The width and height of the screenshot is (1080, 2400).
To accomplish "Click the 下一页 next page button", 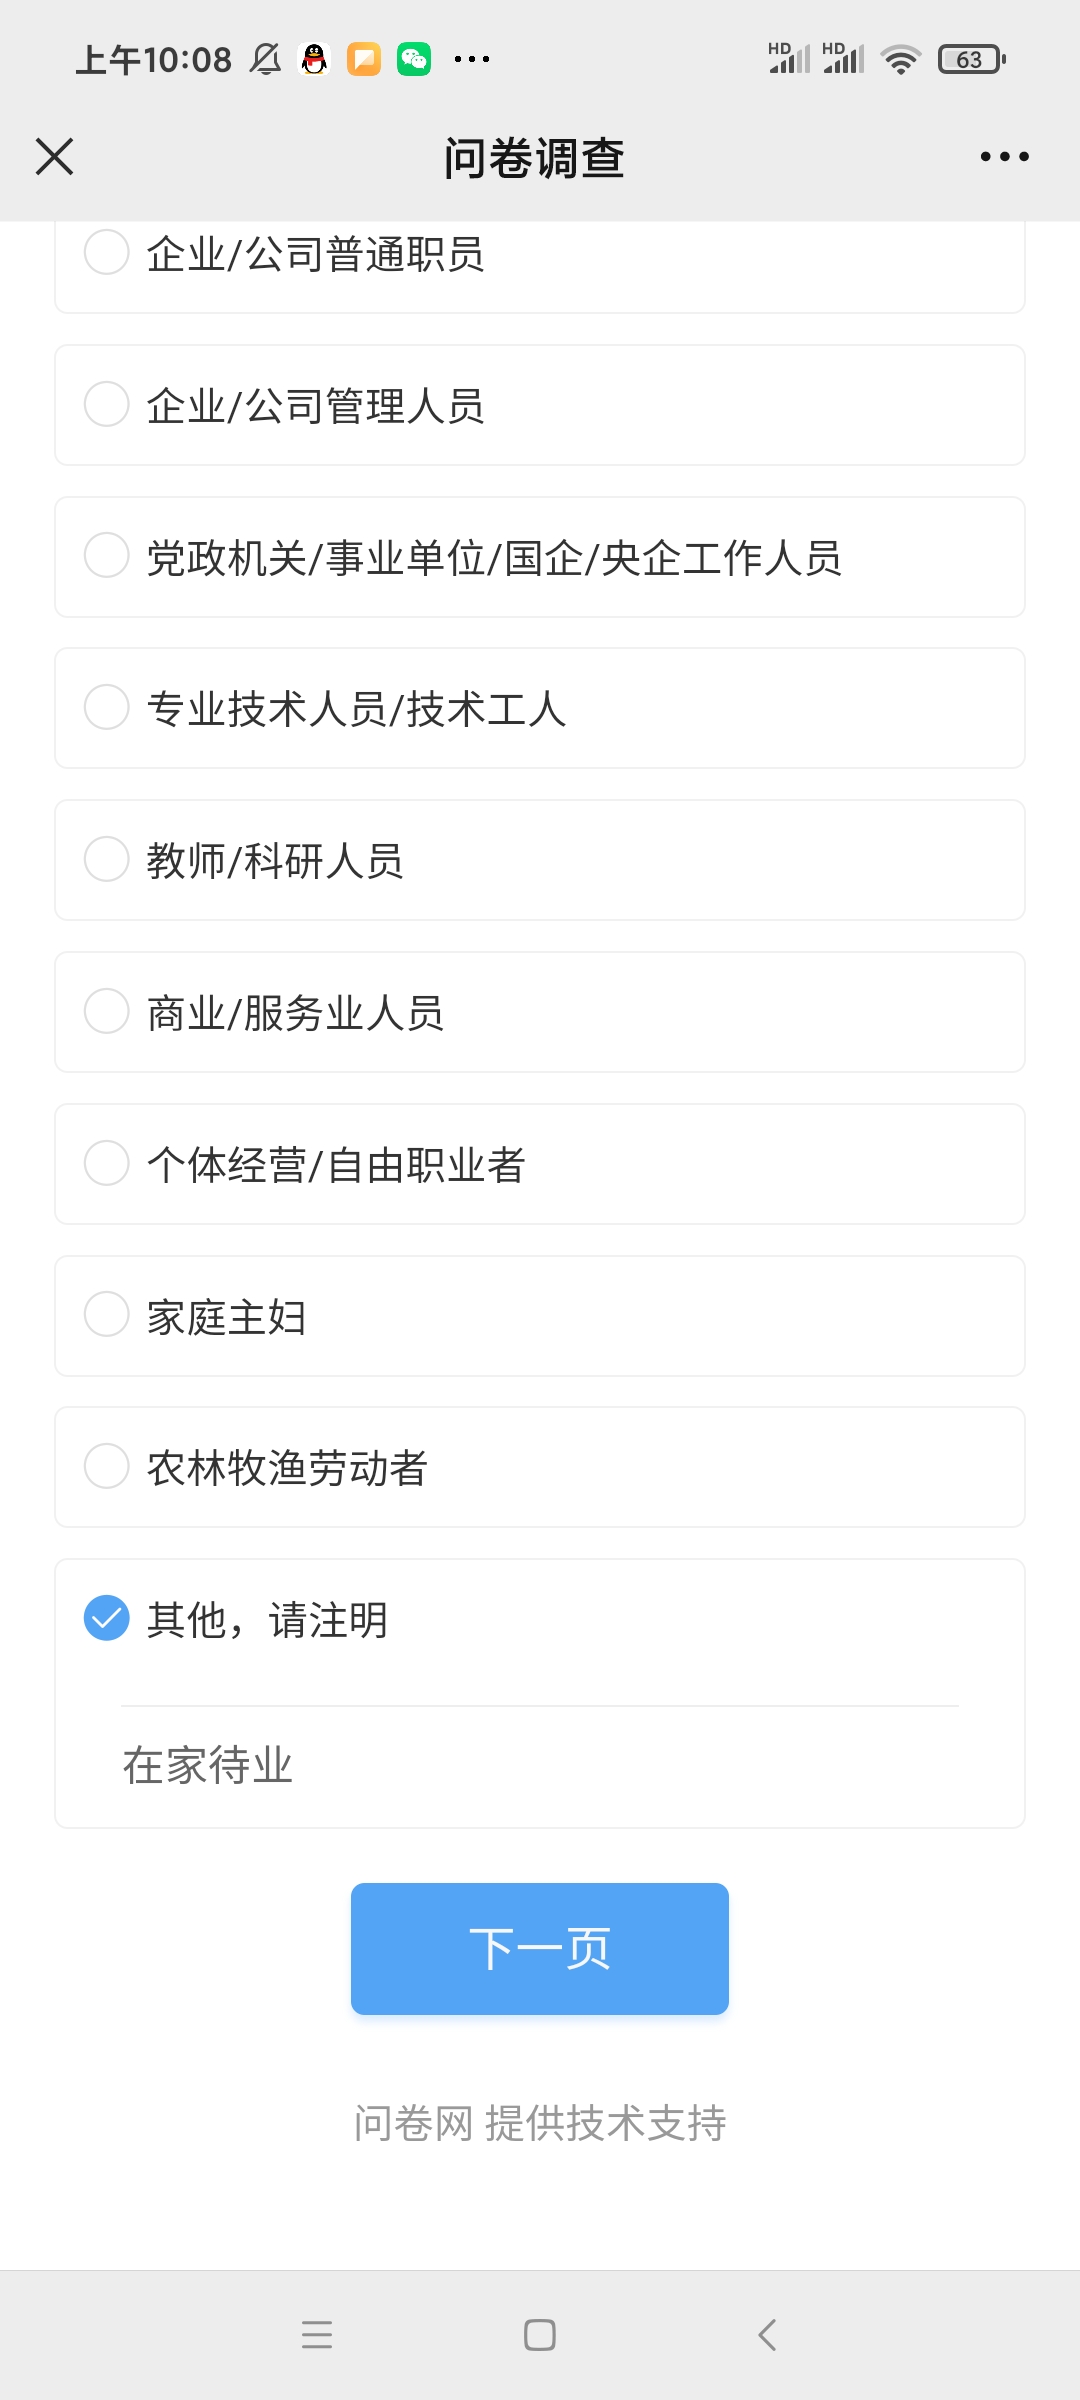I will tap(540, 1948).
